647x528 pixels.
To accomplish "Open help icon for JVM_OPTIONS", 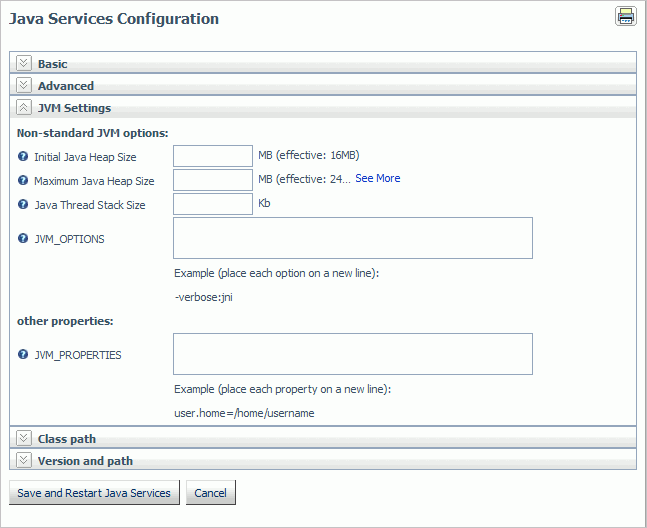I will (23, 238).
